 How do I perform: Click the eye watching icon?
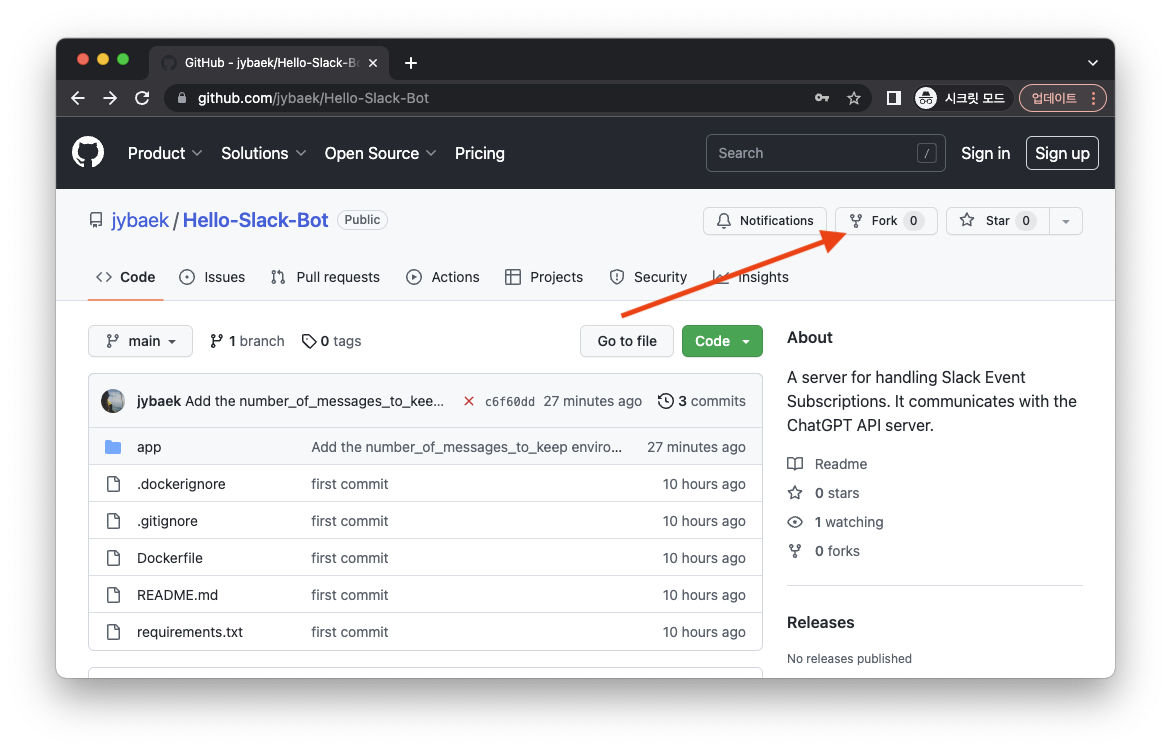pyautogui.click(x=795, y=522)
